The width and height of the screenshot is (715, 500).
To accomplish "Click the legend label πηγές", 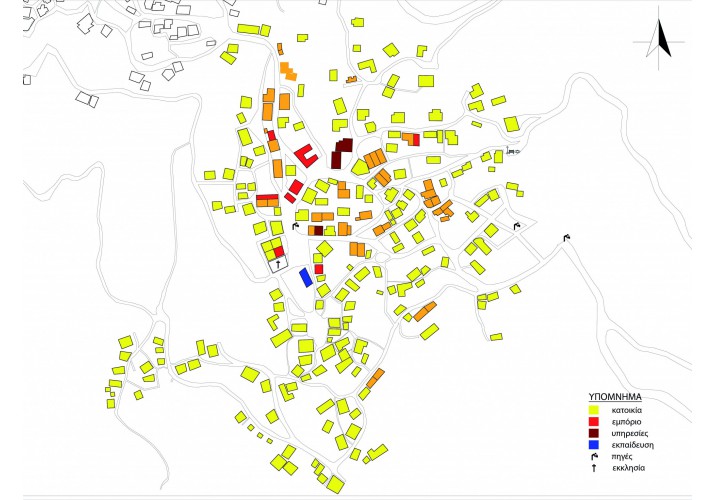I will tap(622, 456).
